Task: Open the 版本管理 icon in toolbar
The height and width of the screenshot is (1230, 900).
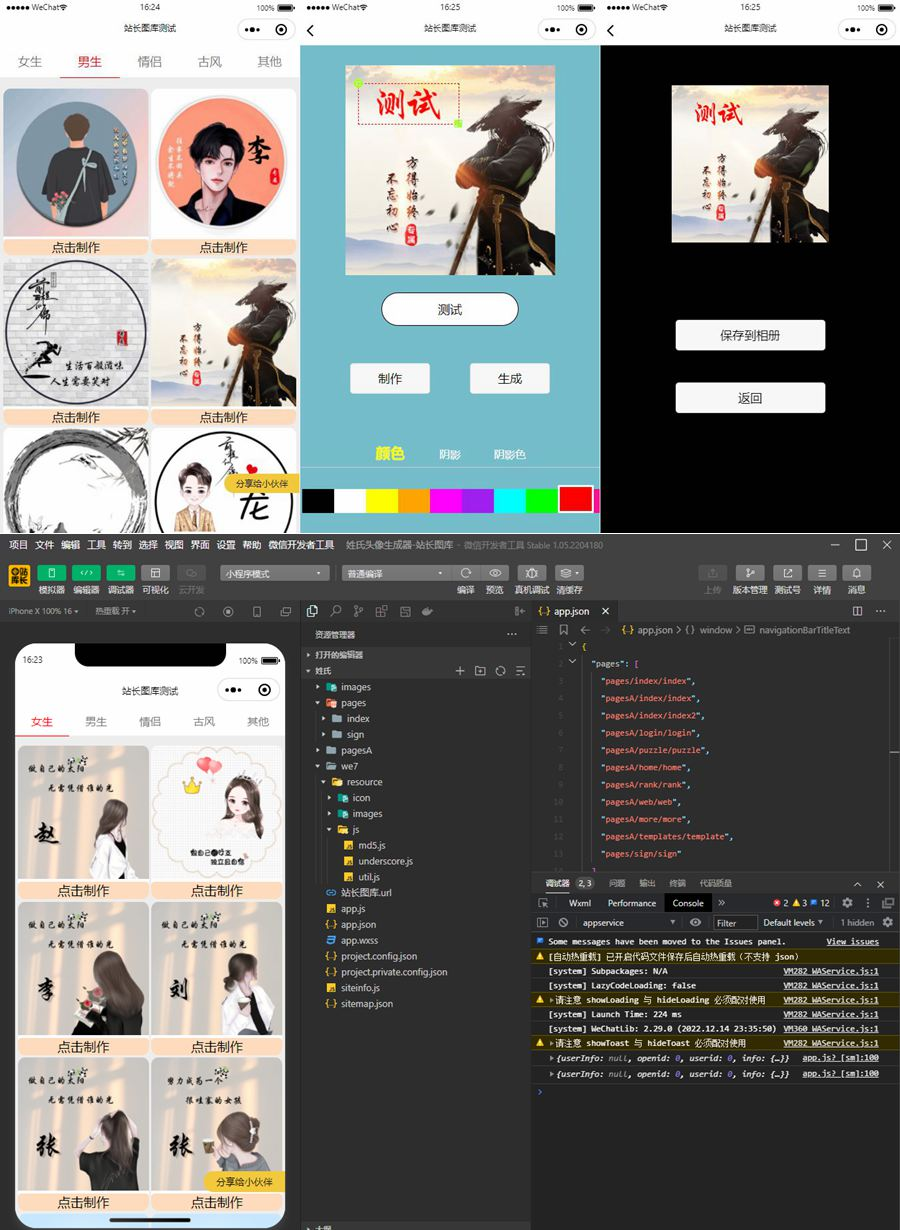Action: [x=750, y=573]
